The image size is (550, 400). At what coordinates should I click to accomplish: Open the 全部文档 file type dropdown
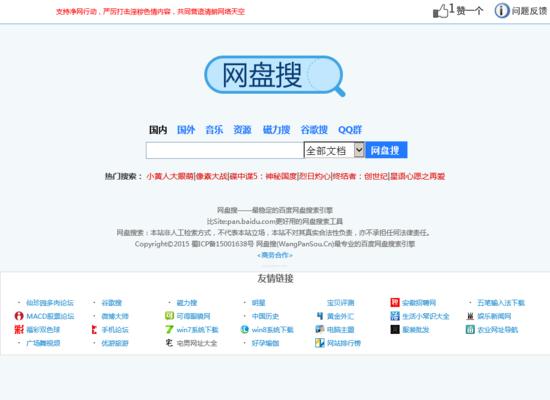[334, 150]
